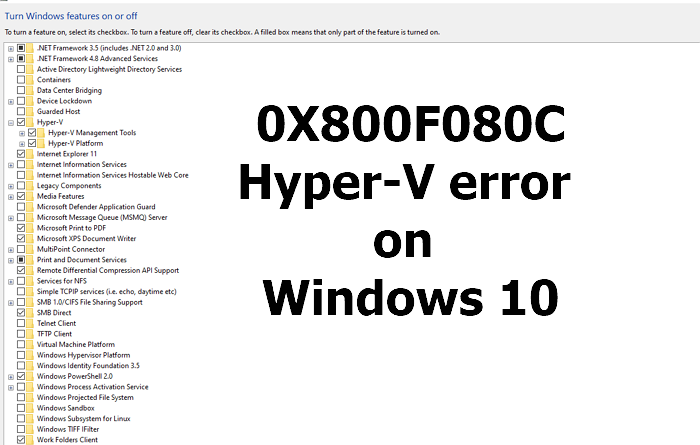700x445 pixels.
Task: Expand Internet Information Services node
Action: tap(11, 165)
